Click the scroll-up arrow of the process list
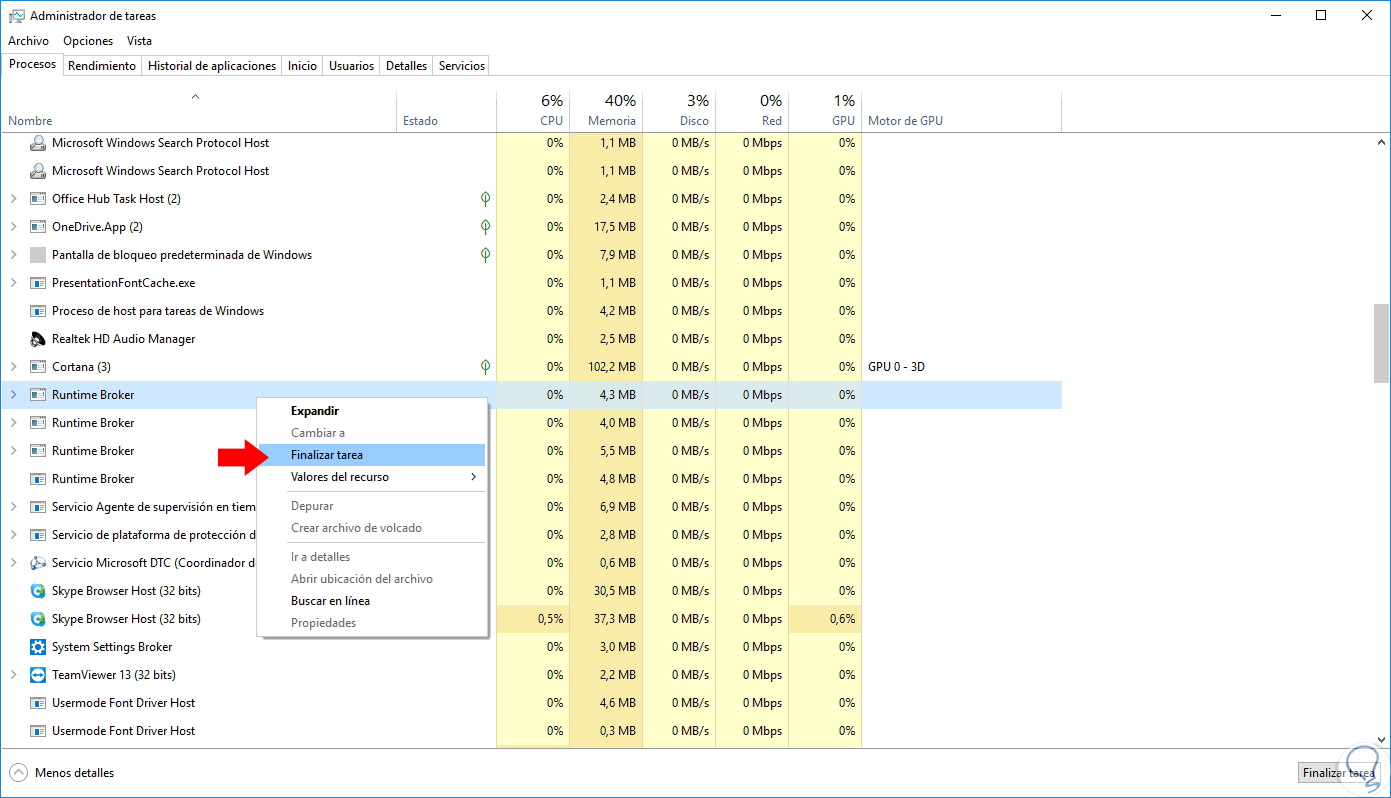The image size is (1391, 798). tap(1381, 142)
